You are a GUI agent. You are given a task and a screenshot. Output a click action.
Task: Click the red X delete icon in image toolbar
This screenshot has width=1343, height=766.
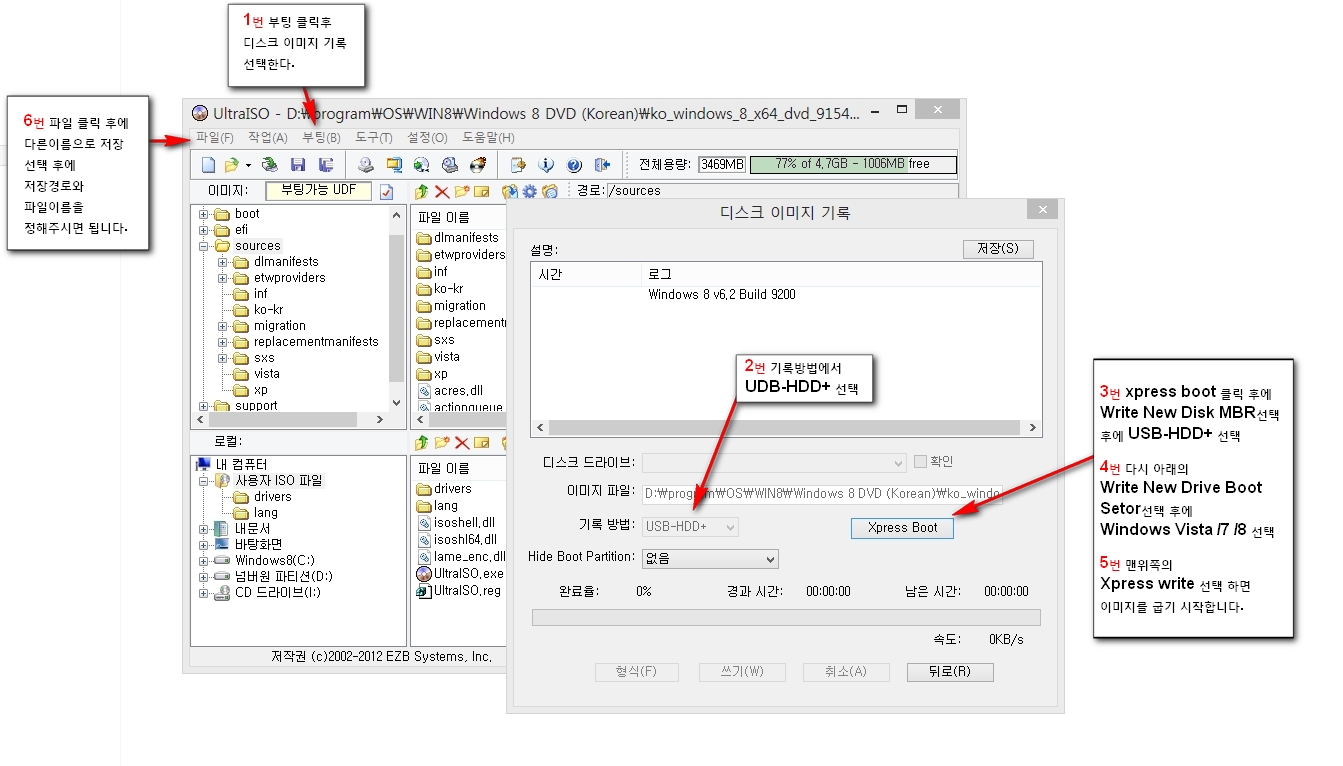[x=442, y=191]
